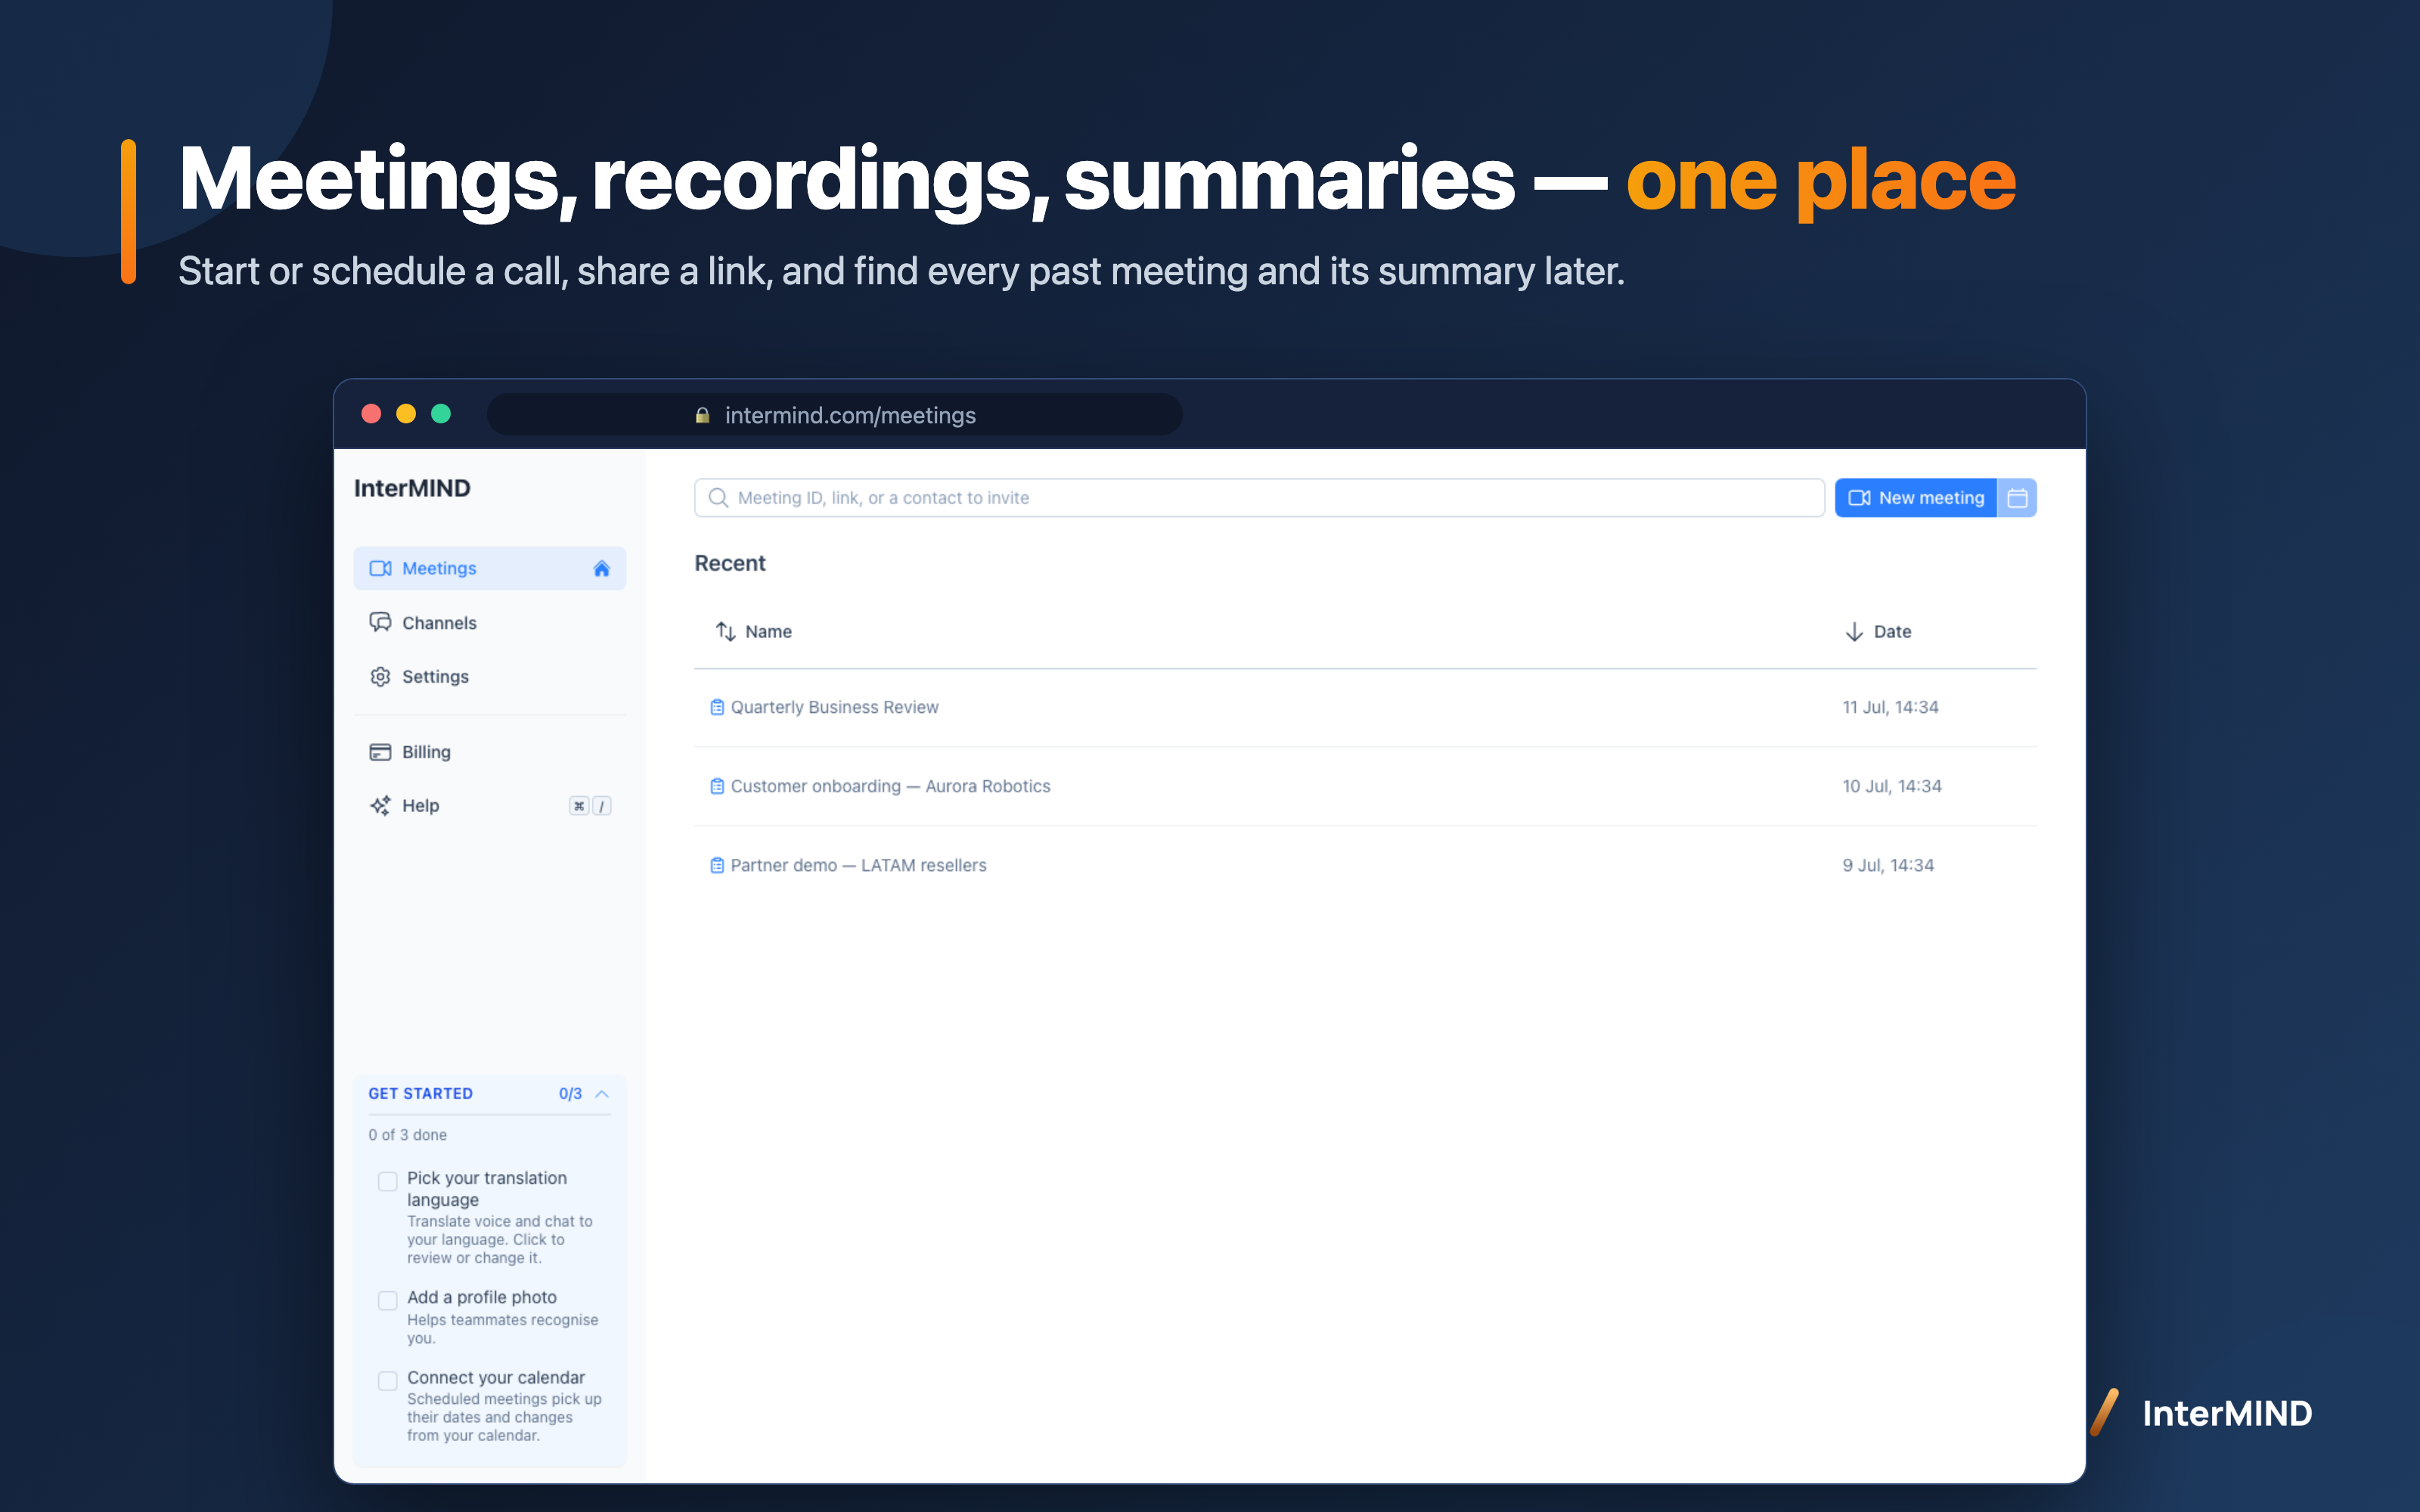Check Pick your translation language

click(x=388, y=1181)
